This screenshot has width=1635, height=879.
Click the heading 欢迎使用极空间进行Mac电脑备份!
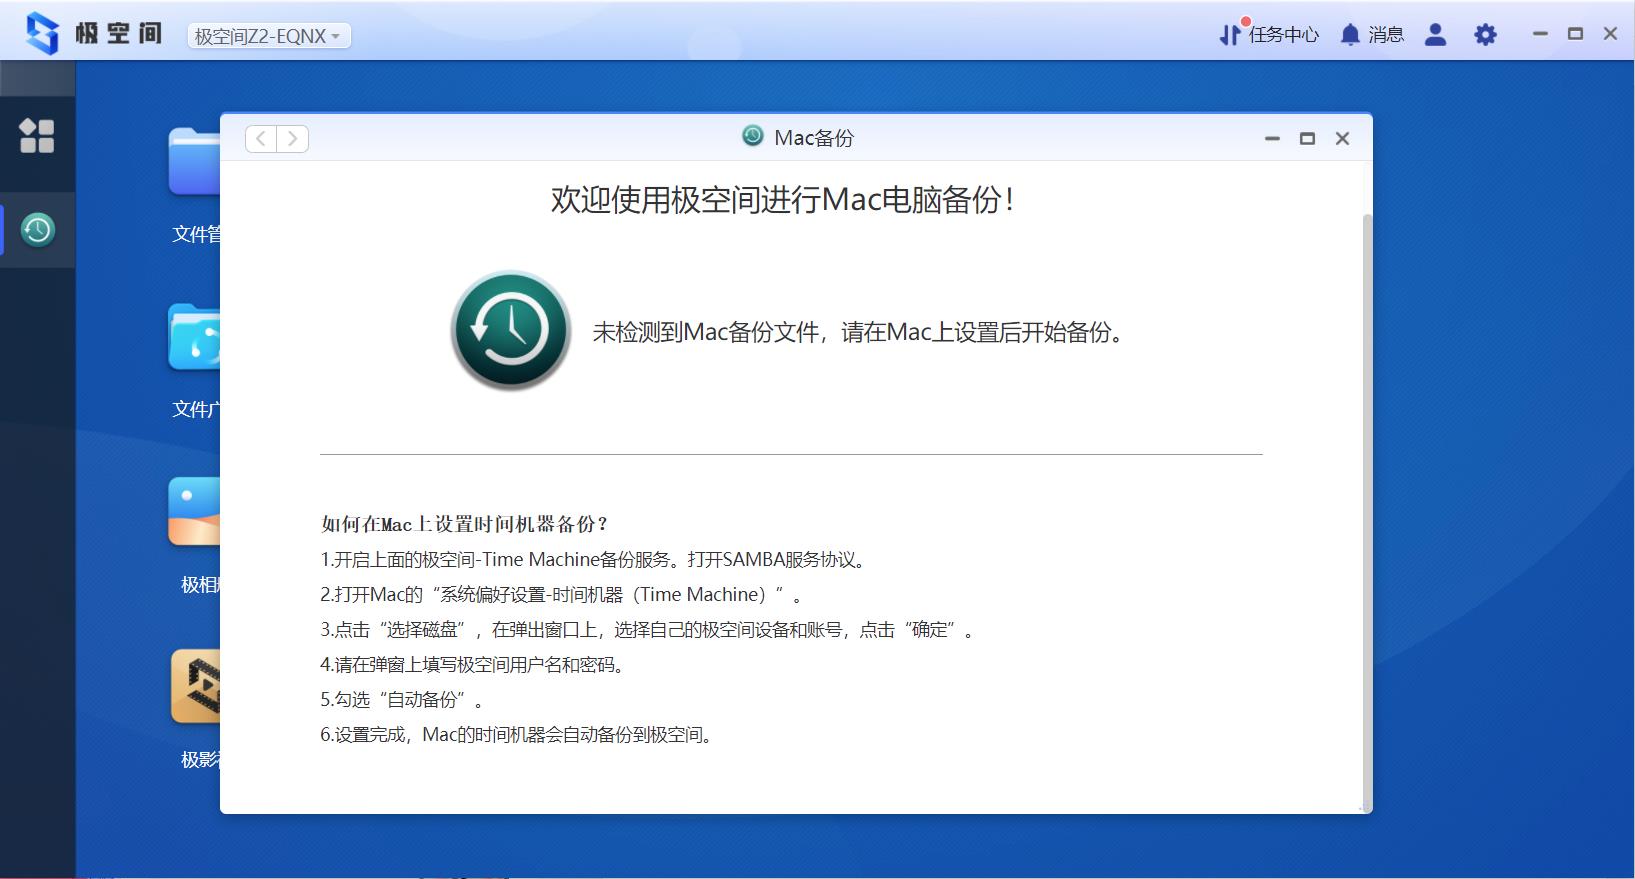(784, 200)
